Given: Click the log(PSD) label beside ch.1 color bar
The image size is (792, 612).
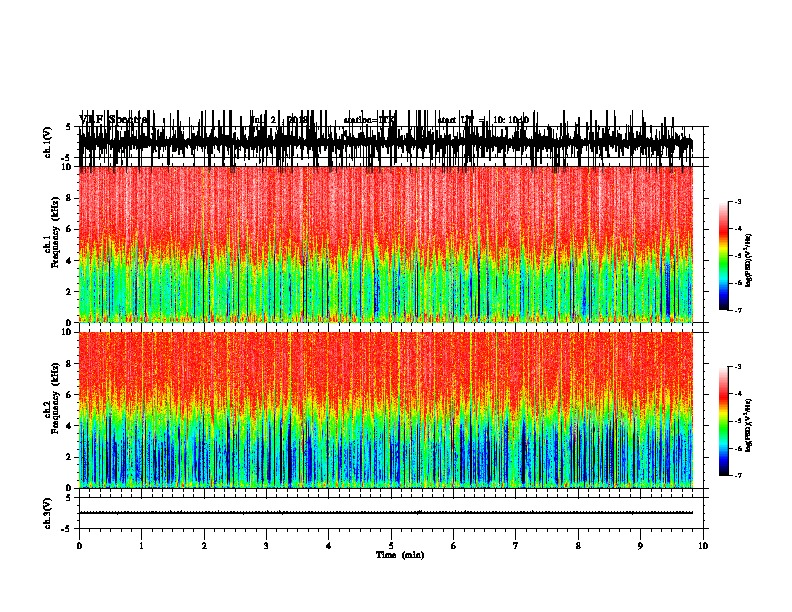Looking at the screenshot, I should click(748, 260).
